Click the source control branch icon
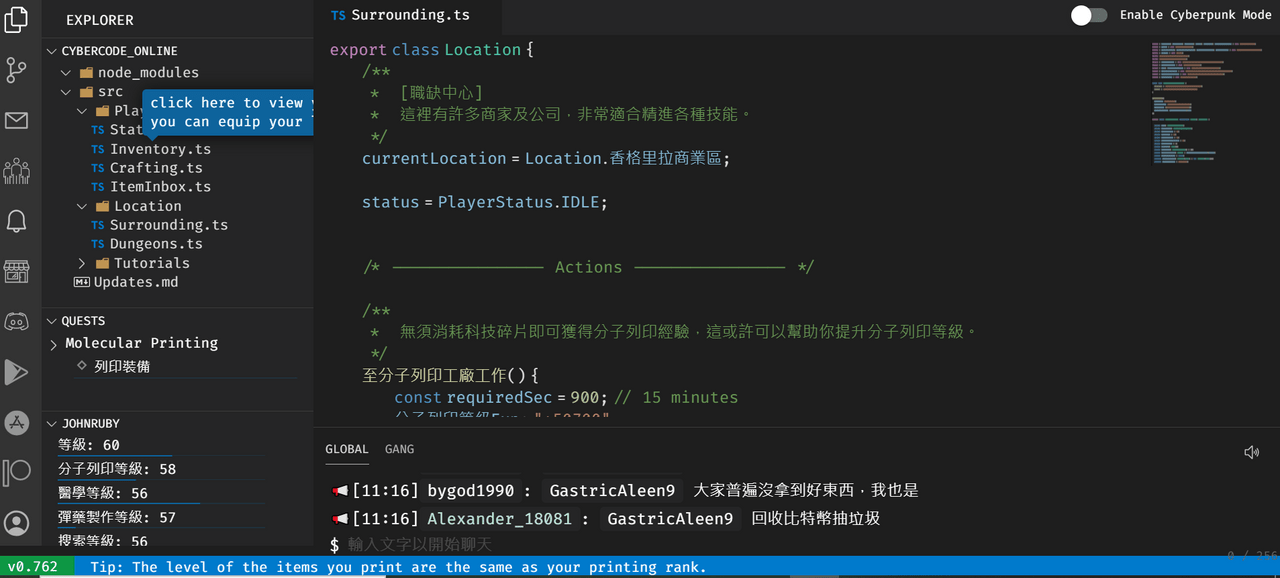This screenshot has width=1280, height=578. click(x=17, y=70)
